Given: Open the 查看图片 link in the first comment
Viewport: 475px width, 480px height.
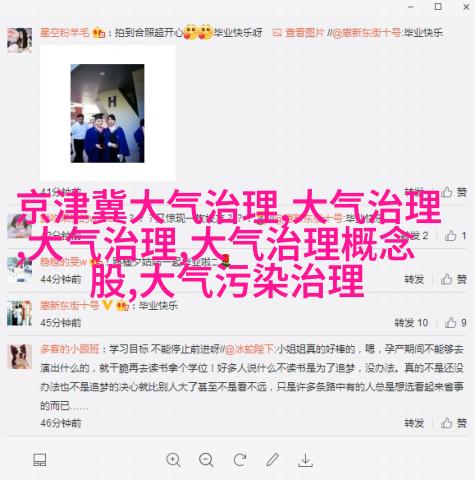Looking at the screenshot, I should [298, 33].
